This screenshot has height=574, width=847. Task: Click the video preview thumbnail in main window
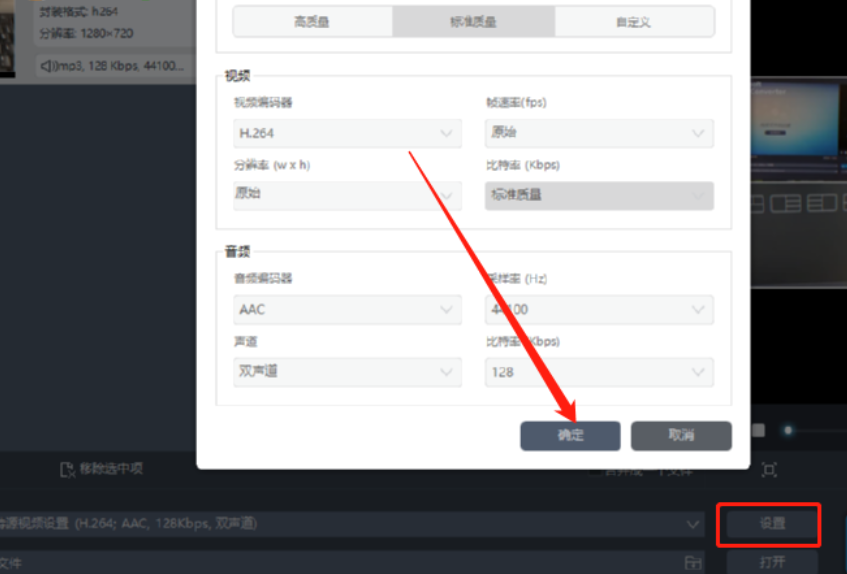point(798,182)
